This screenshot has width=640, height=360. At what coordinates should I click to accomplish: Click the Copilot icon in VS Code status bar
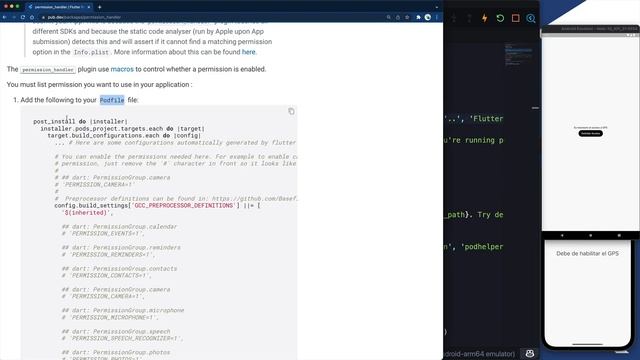[530, 353]
